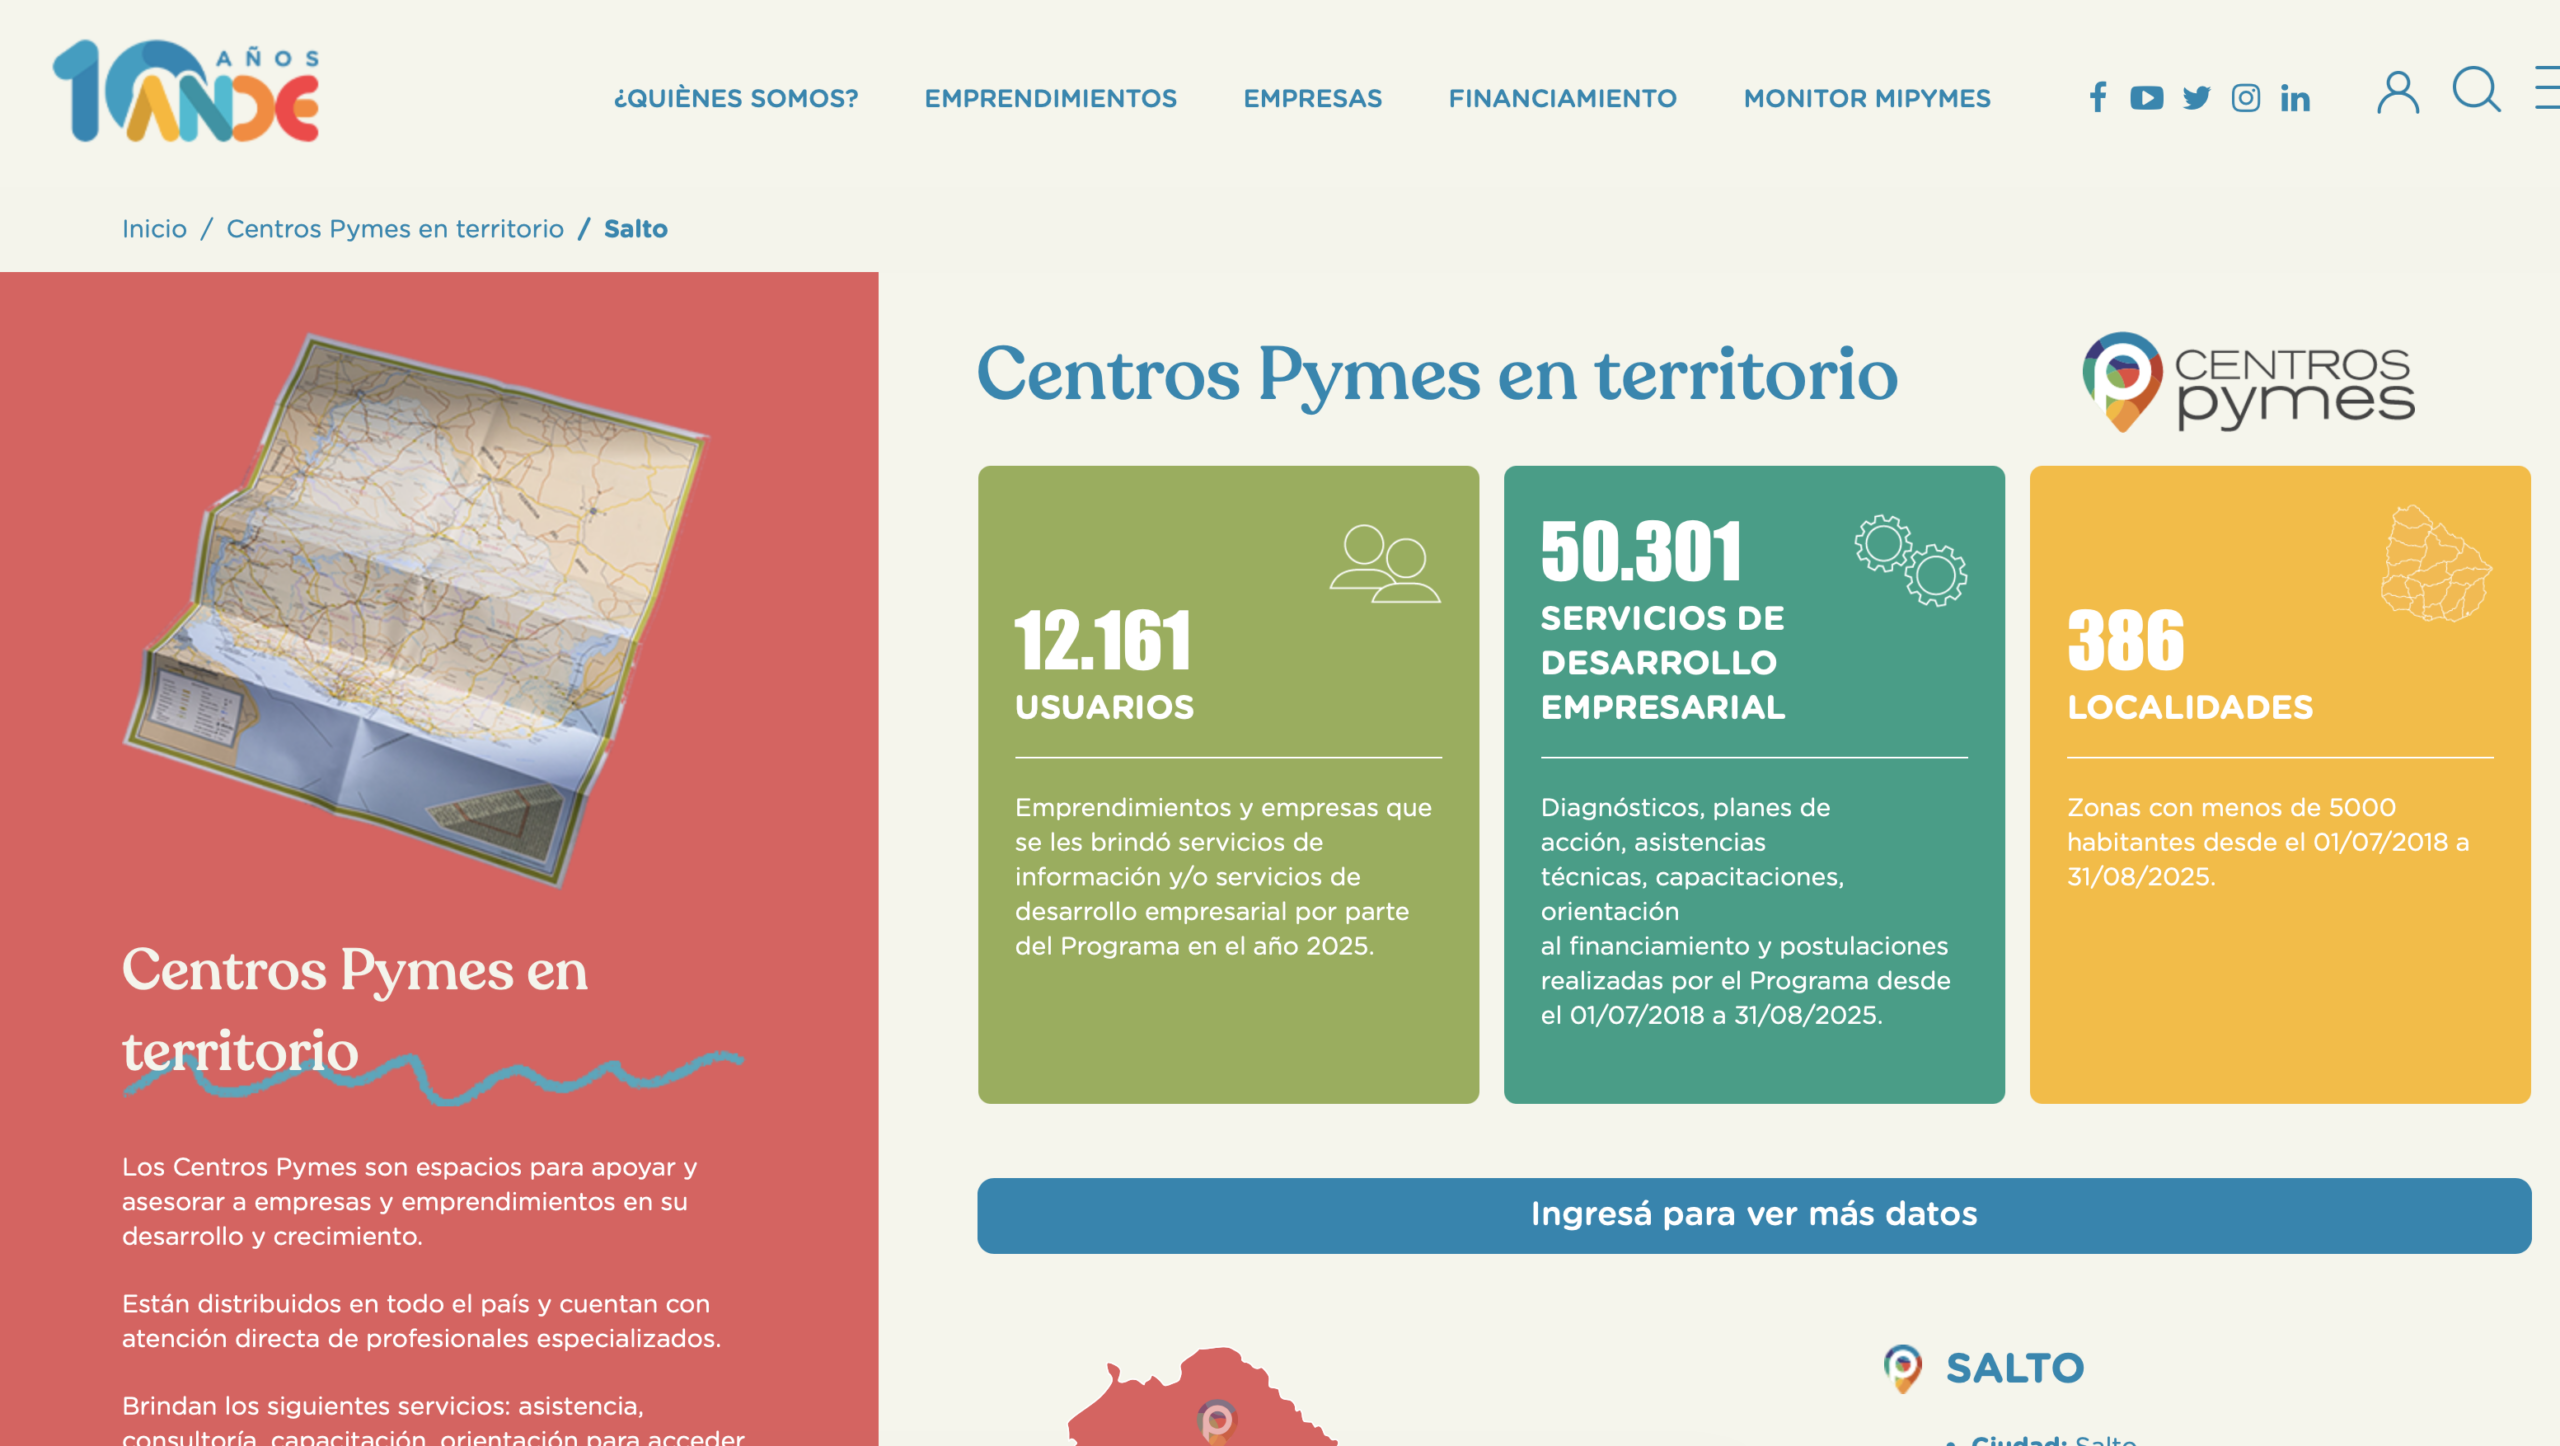Viewport: 2560px width, 1446px height.
Task: Open the Financiamiento menu item
Action: [x=1562, y=98]
